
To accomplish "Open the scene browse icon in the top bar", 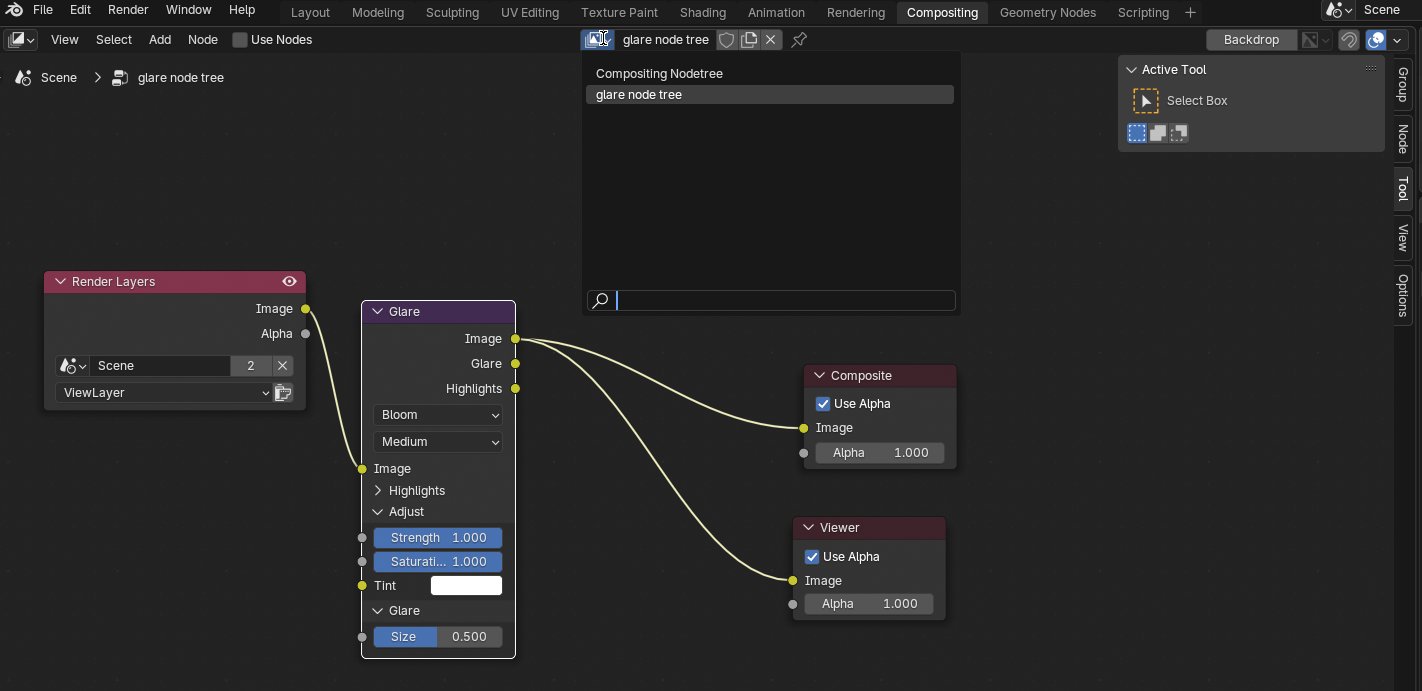I will [x=1339, y=10].
